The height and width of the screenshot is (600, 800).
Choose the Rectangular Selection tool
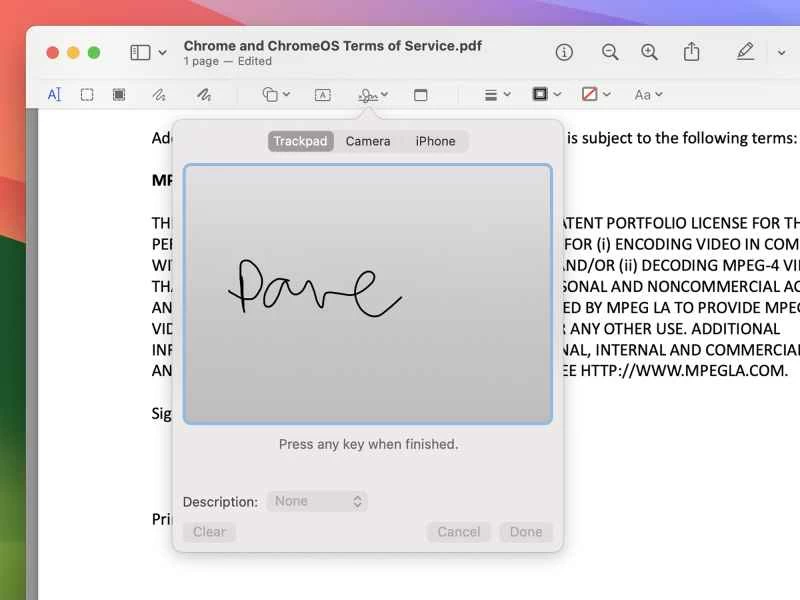(x=87, y=94)
